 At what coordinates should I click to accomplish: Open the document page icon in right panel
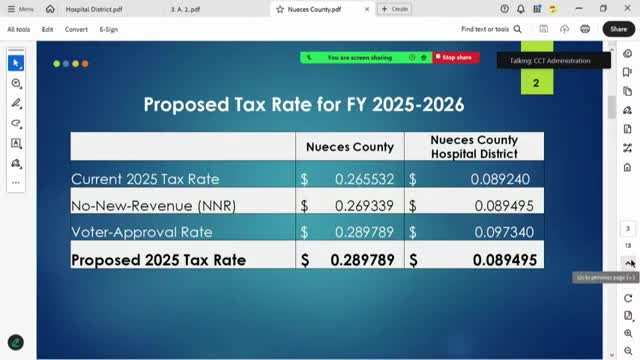627,129
